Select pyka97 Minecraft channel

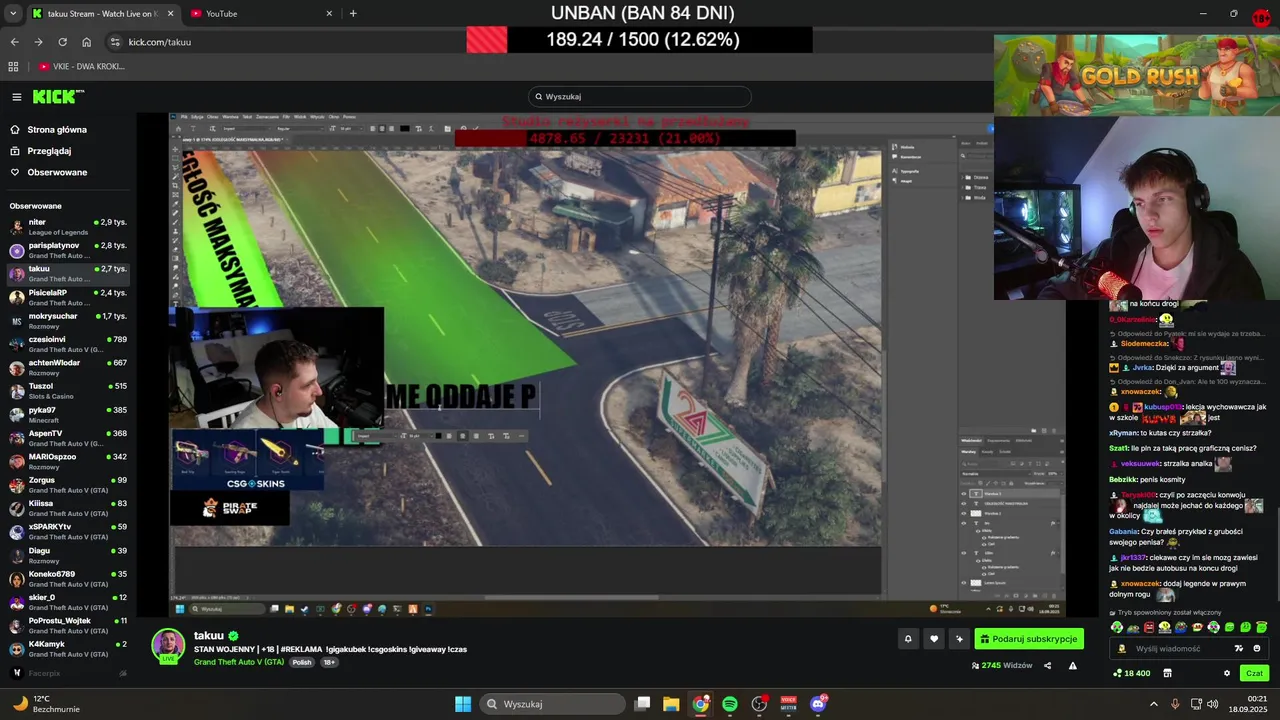(68, 414)
